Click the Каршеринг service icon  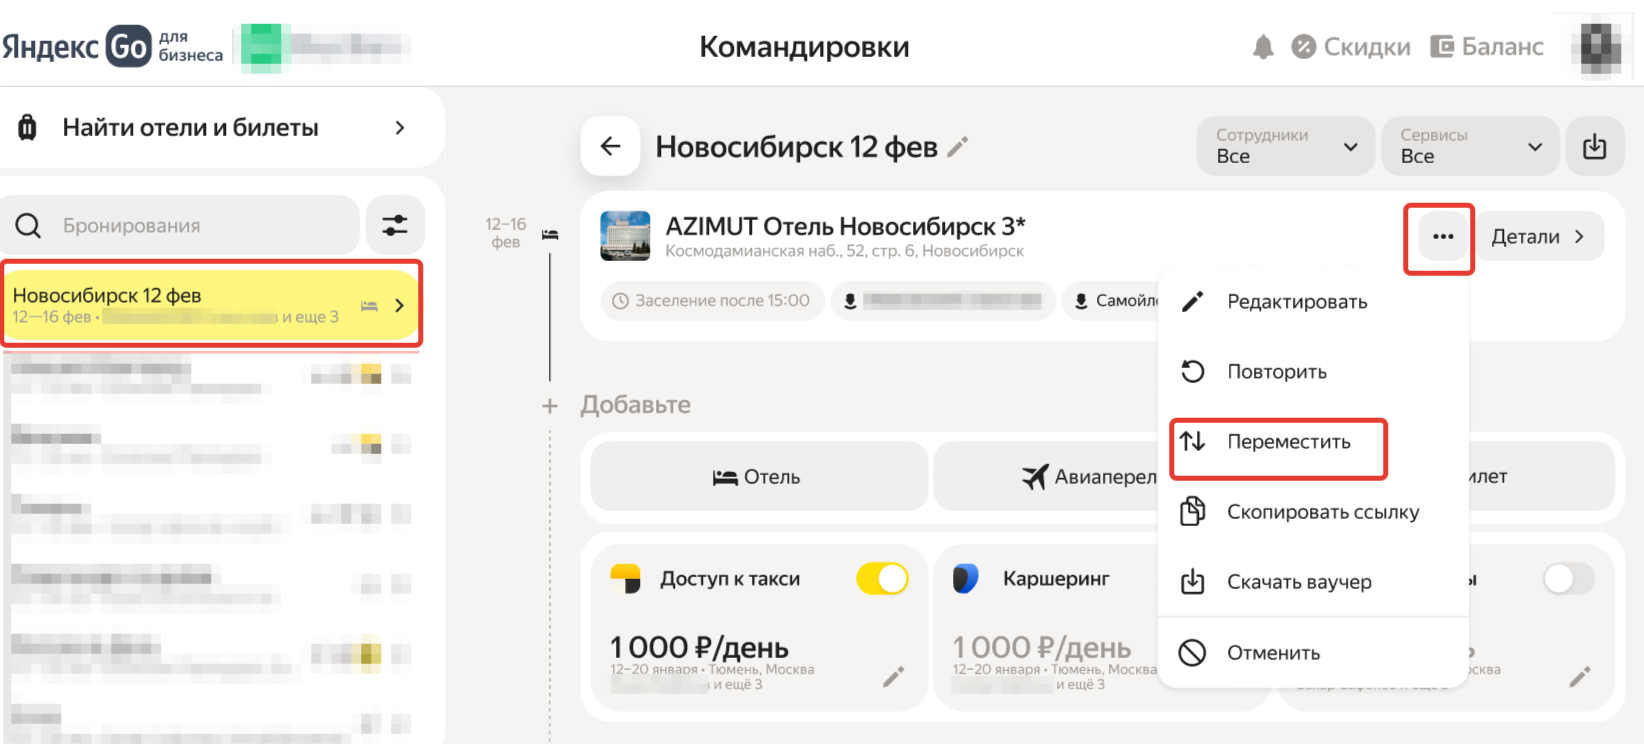[x=966, y=579]
